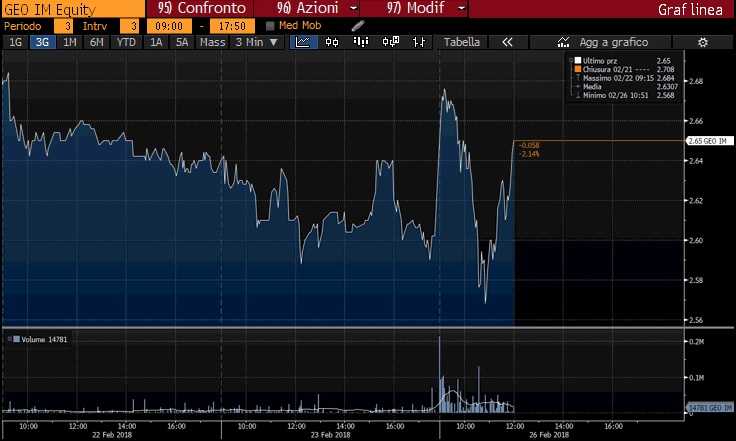
Task: Open the Tabella view button
Action: coord(461,42)
